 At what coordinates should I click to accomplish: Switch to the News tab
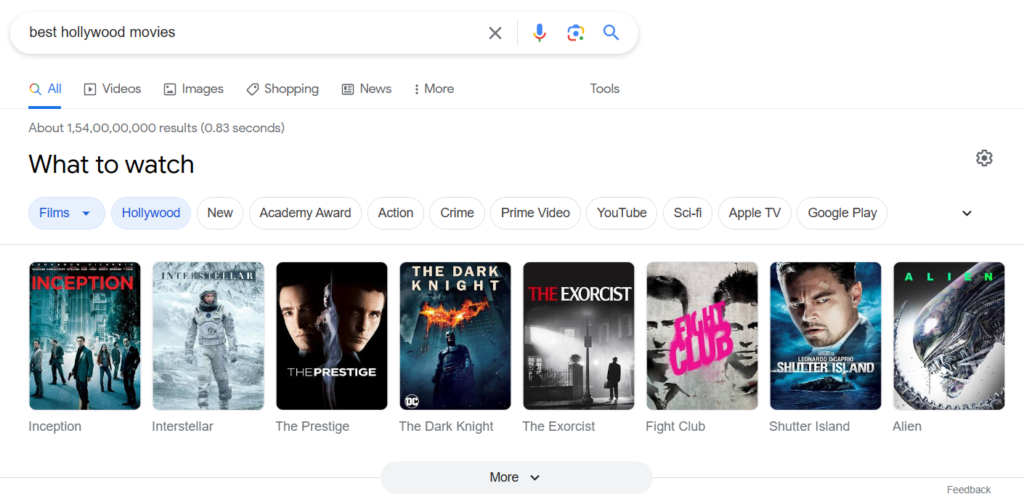[x=366, y=89]
